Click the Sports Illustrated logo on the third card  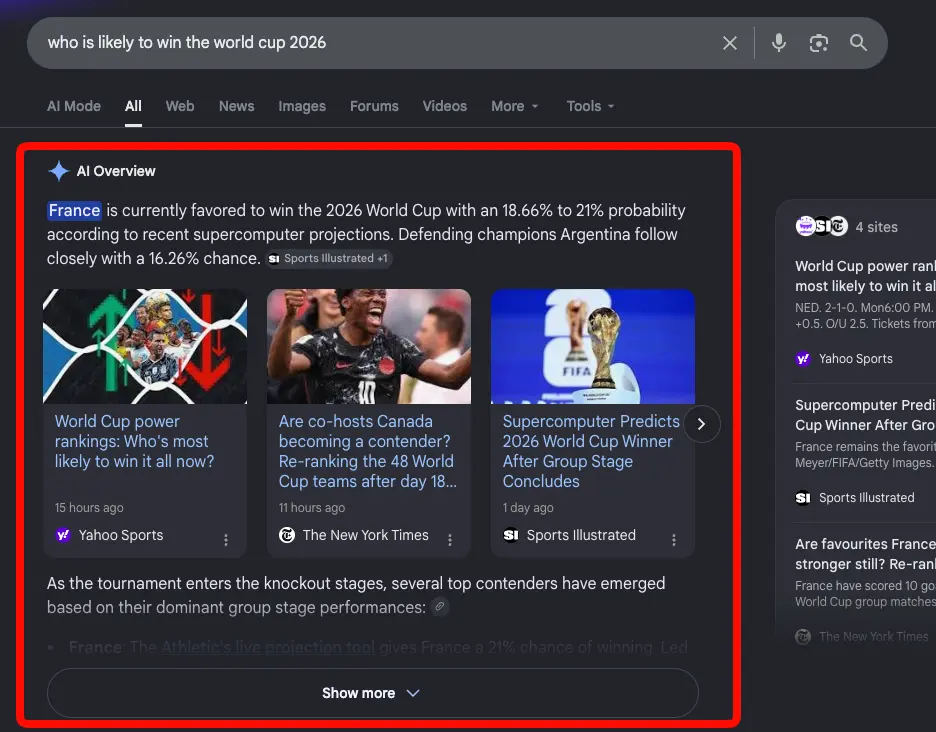click(510, 535)
